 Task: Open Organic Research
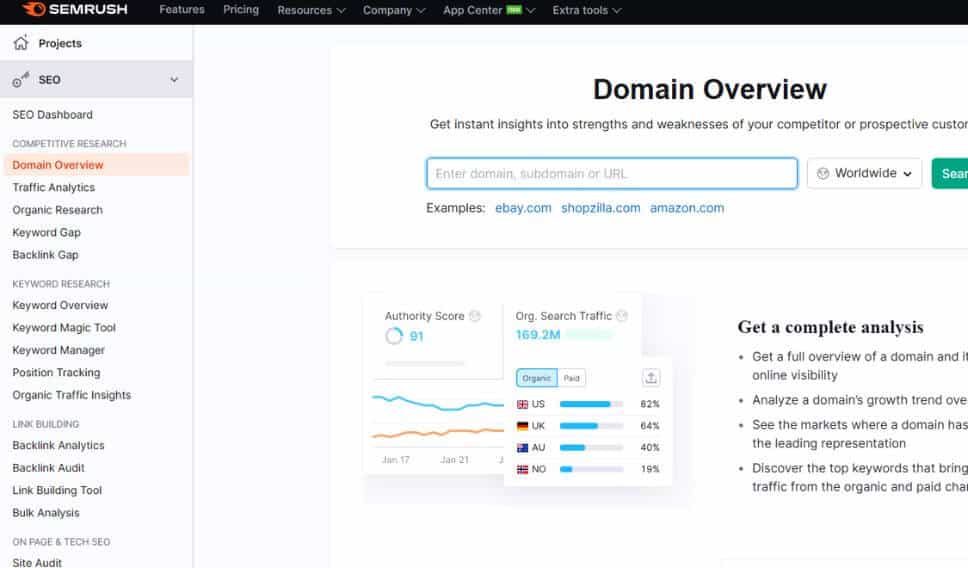[57, 210]
